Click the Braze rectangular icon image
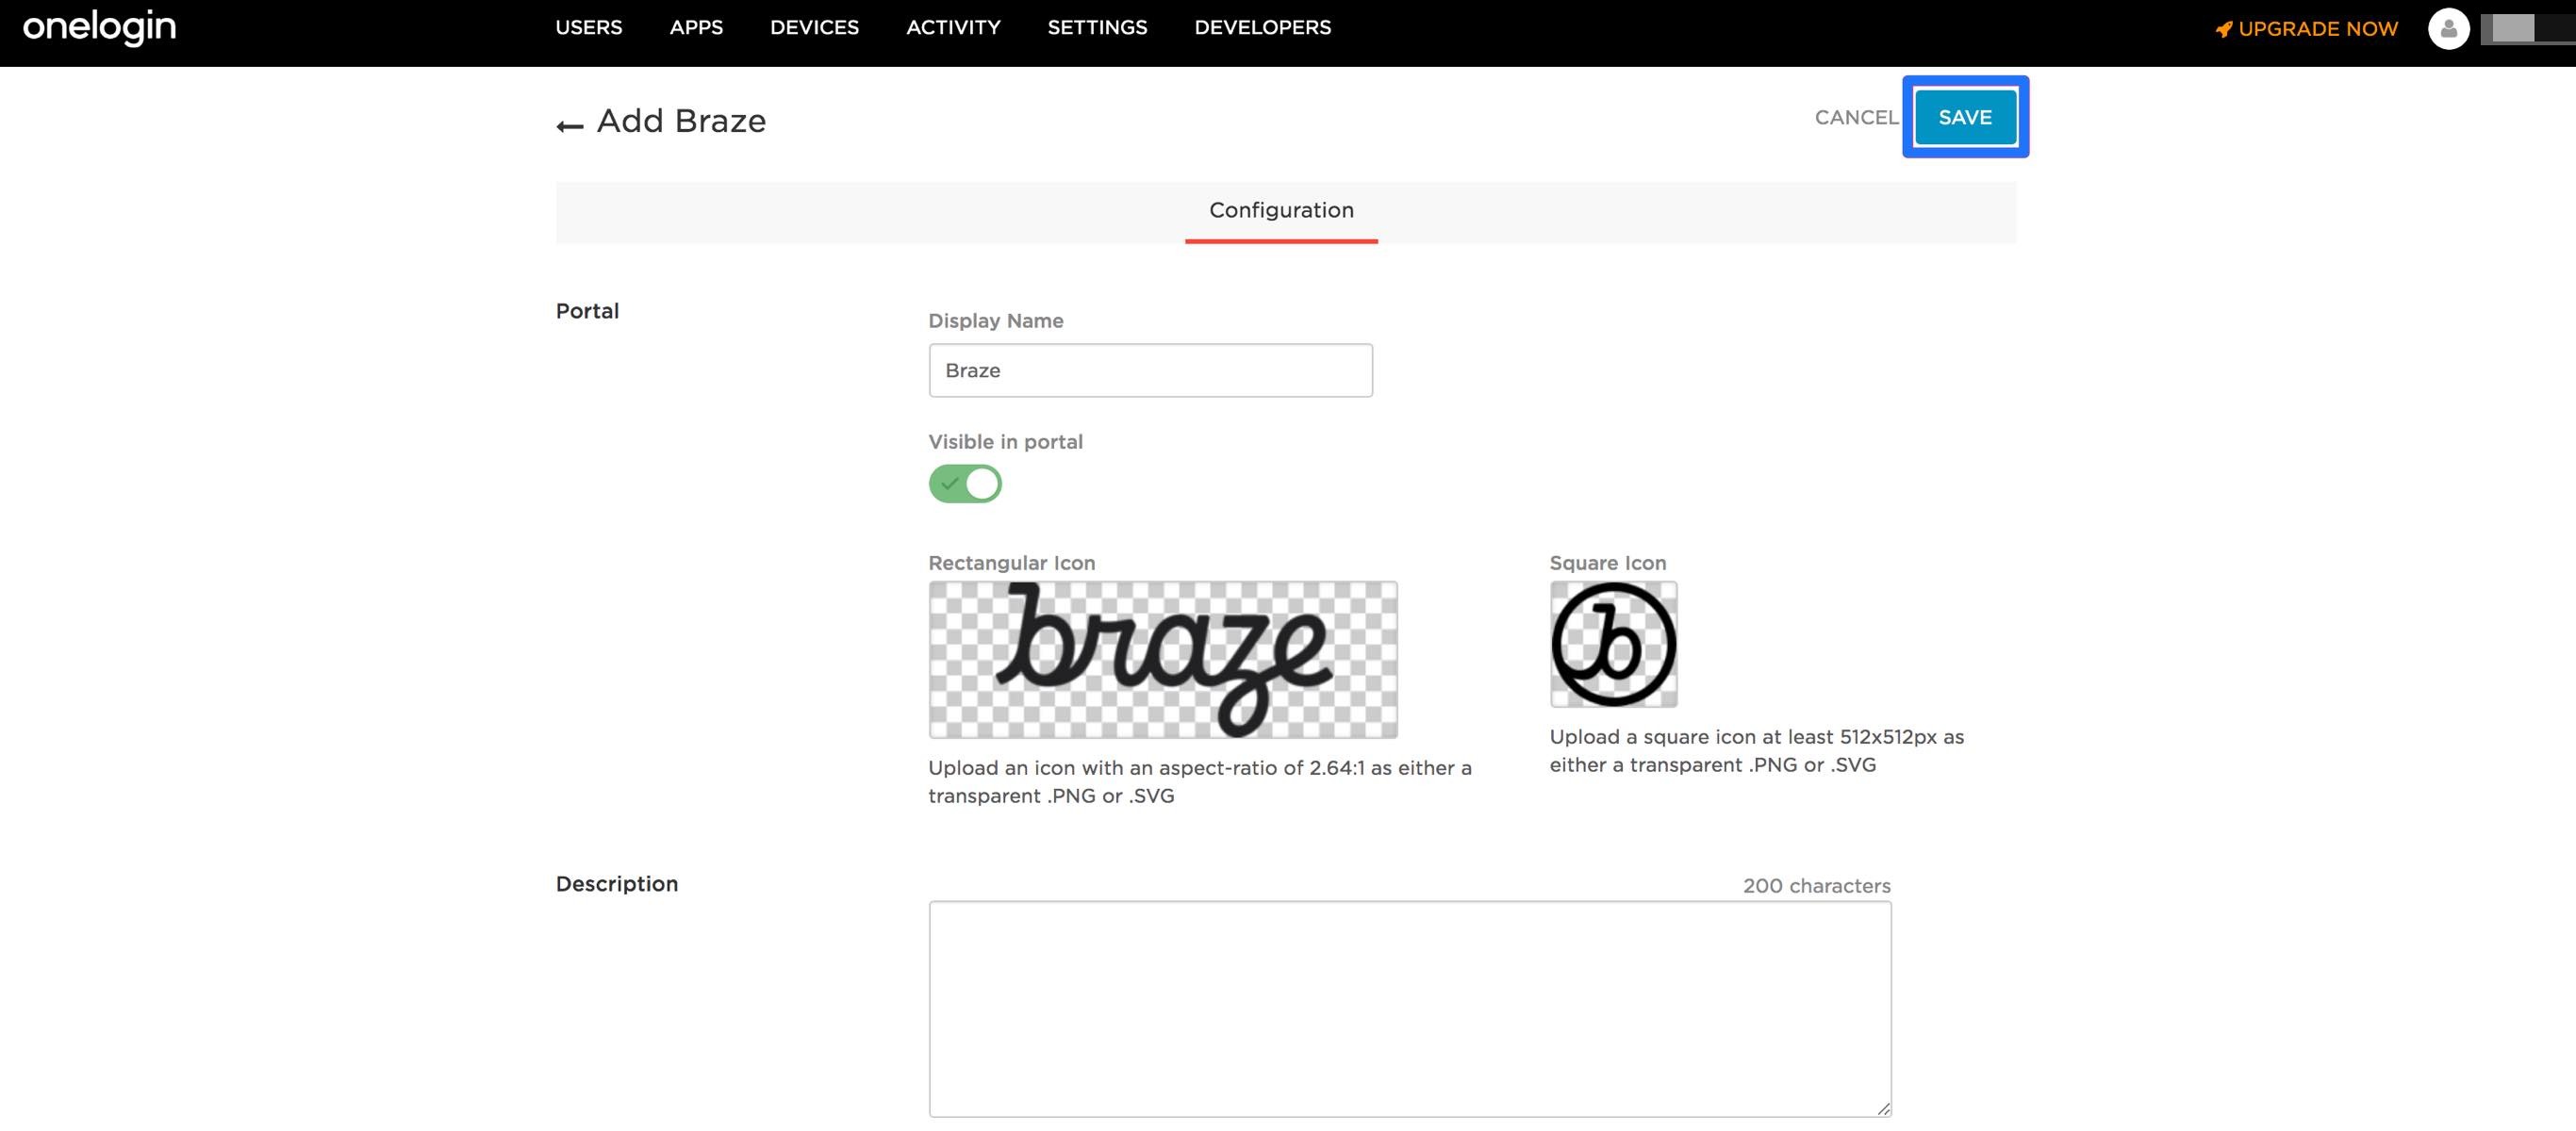Image resolution: width=2576 pixels, height=1131 pixels. click(x=1162, y=660)
